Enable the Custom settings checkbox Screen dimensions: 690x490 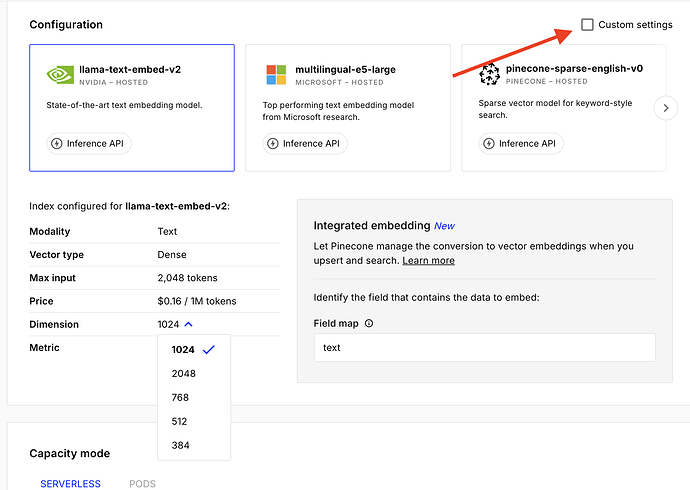587,24
